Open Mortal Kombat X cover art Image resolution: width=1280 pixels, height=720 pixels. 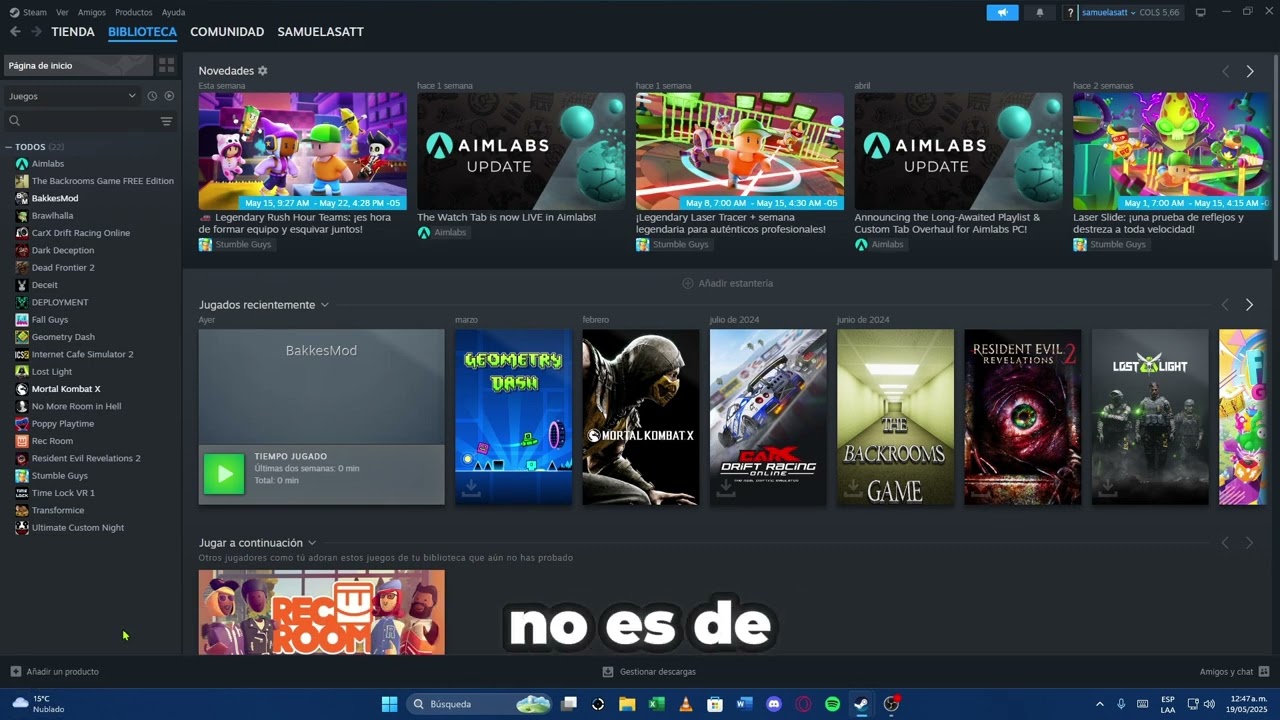tap(641, 417)
